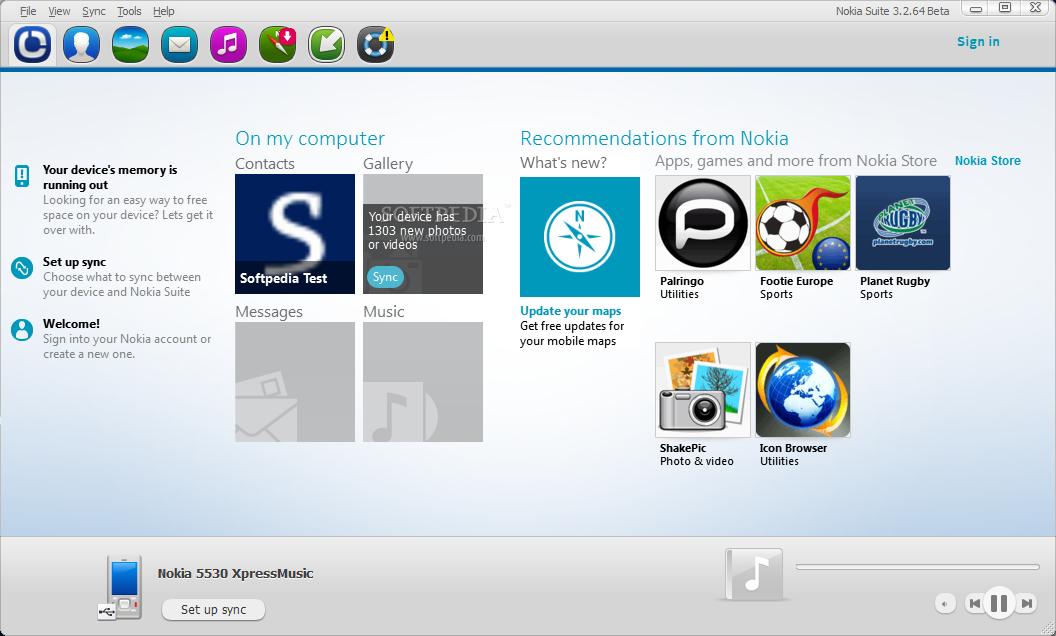Screen dimensions: 1056x636
Task: Pause the music playback
Action: pyautogui.click(x=999, y=603)
